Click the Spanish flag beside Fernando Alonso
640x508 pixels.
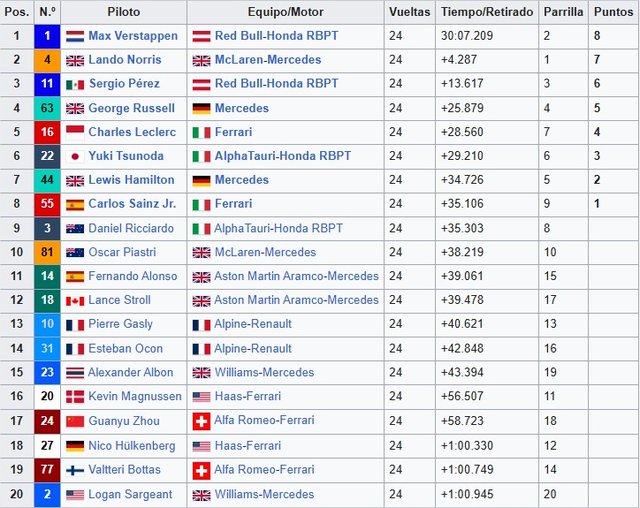click(75, 277)
